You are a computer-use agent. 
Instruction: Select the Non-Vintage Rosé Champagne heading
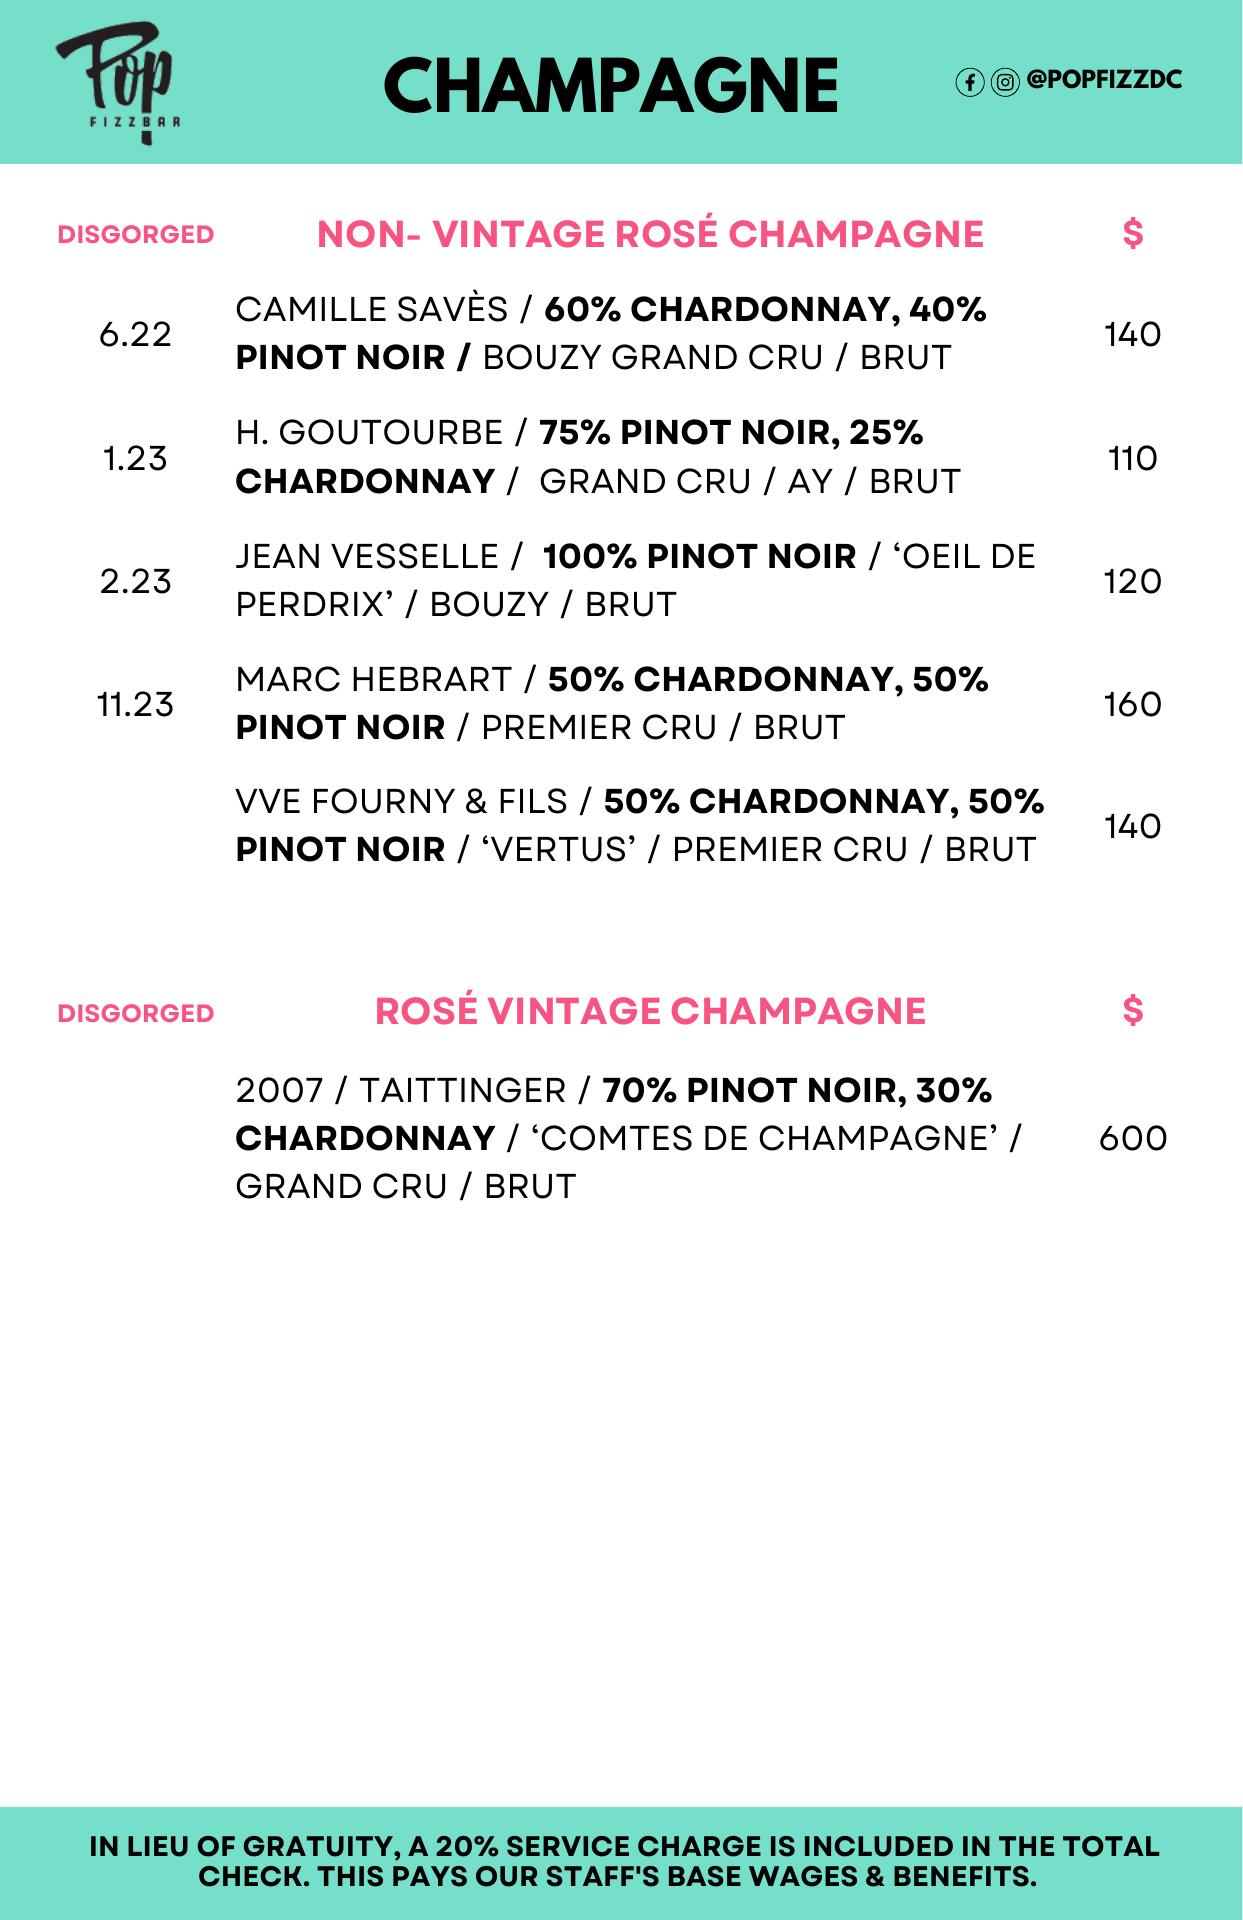point(650,234)
